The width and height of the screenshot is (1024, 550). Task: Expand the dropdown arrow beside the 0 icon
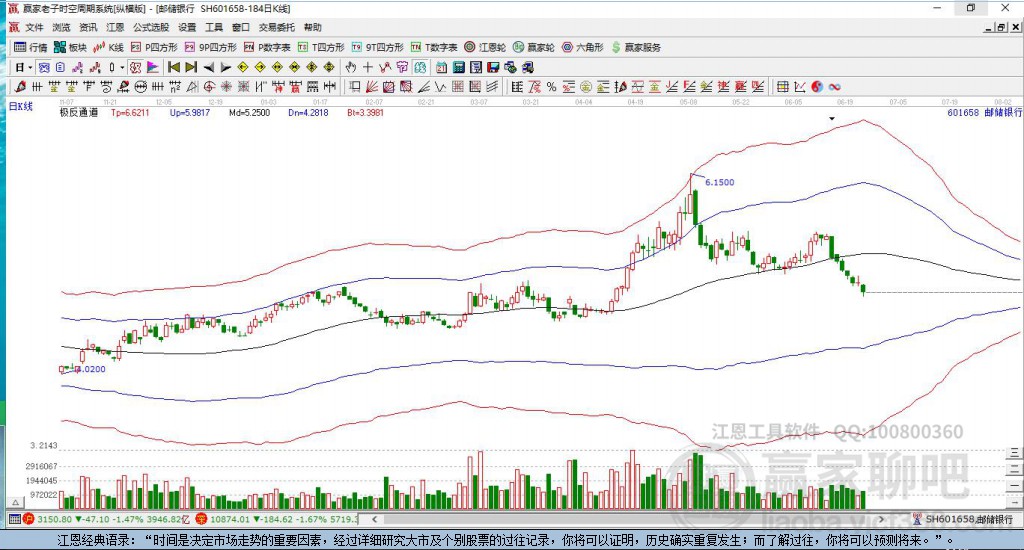point(122,67)
